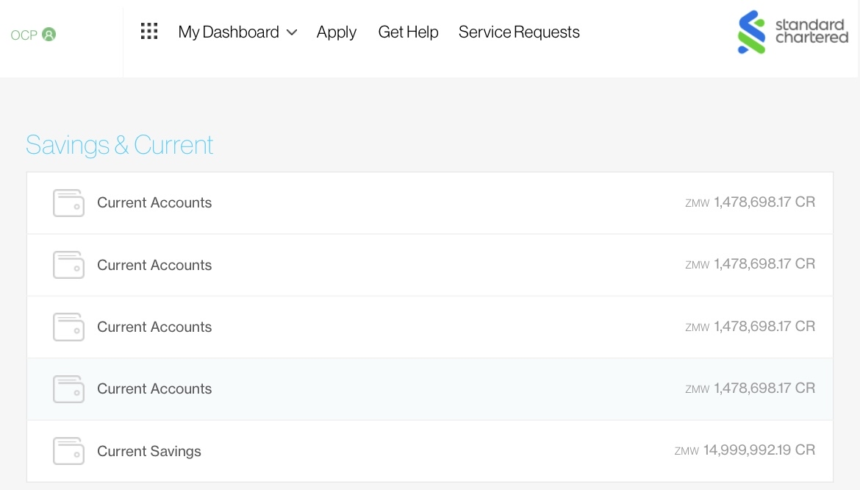Click wallet icon of second Current Accounts row

pos(68,265)
